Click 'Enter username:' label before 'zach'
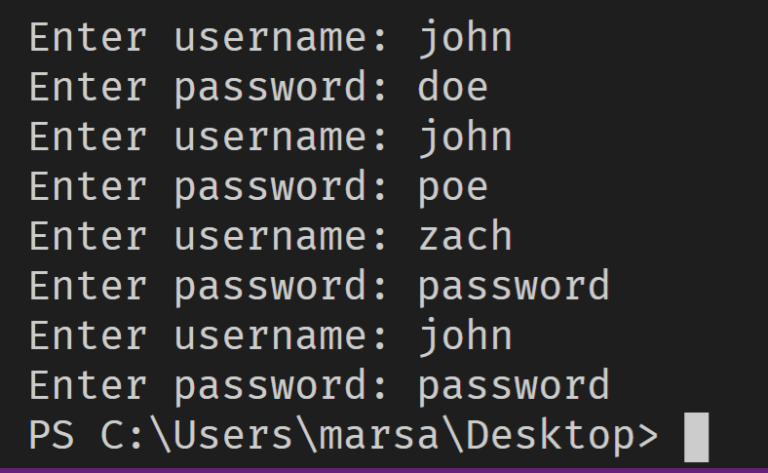 pyautogui.click(x=210, y=237)
